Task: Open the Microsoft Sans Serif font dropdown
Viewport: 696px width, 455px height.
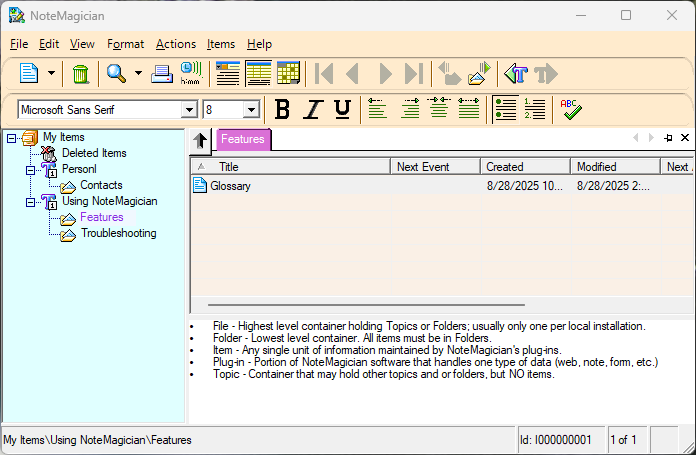Action: point(189,109)
